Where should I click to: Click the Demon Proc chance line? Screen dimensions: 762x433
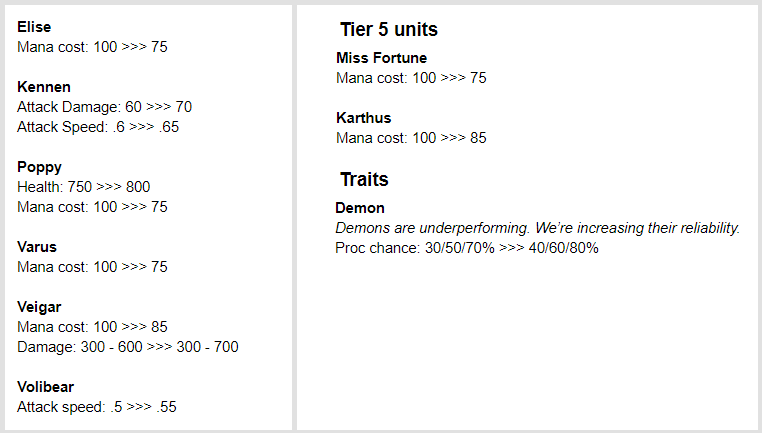pyautogui.click(x=466, y=248)
